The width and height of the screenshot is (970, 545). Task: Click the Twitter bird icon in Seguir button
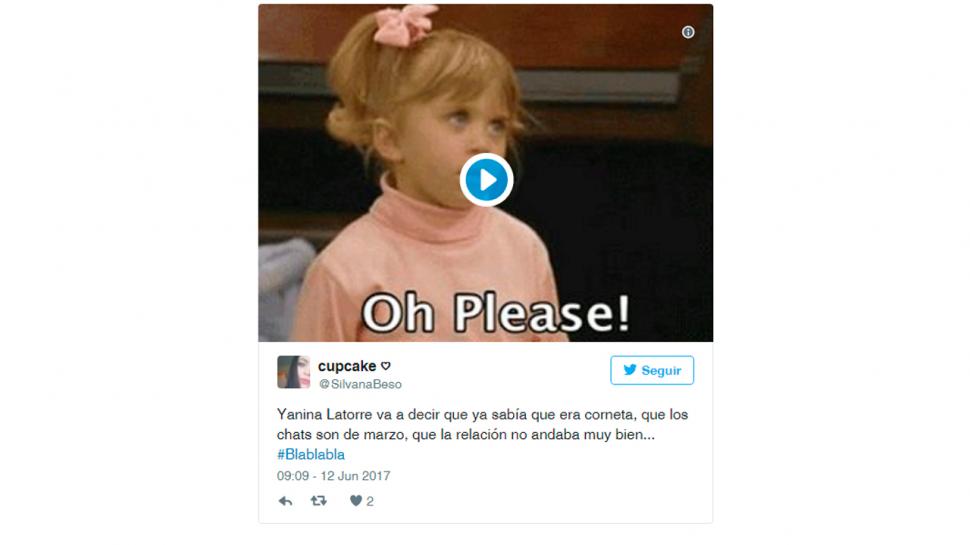coord(630,370)
